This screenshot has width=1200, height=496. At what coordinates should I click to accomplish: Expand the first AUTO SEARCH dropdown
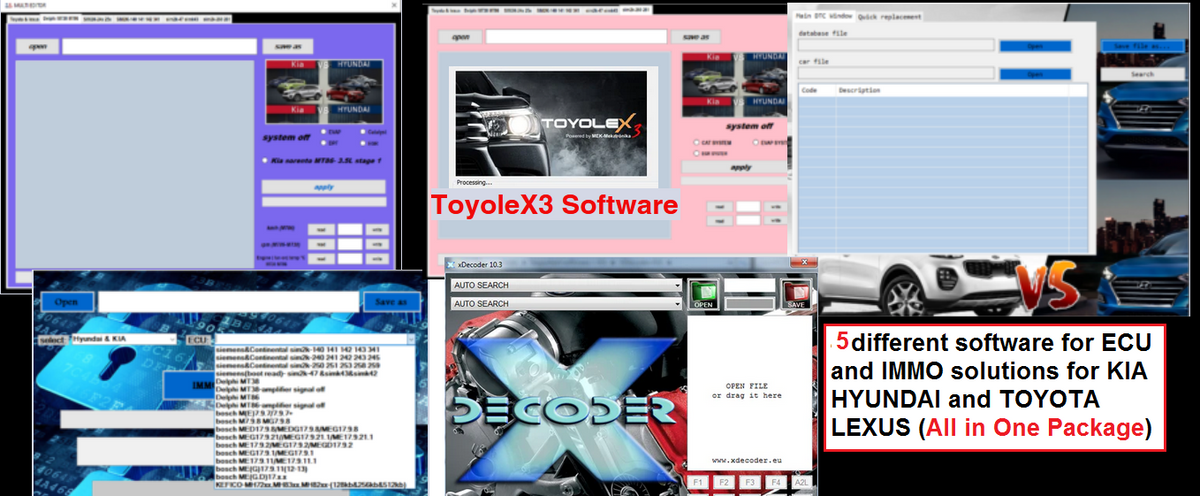point(677,286)
